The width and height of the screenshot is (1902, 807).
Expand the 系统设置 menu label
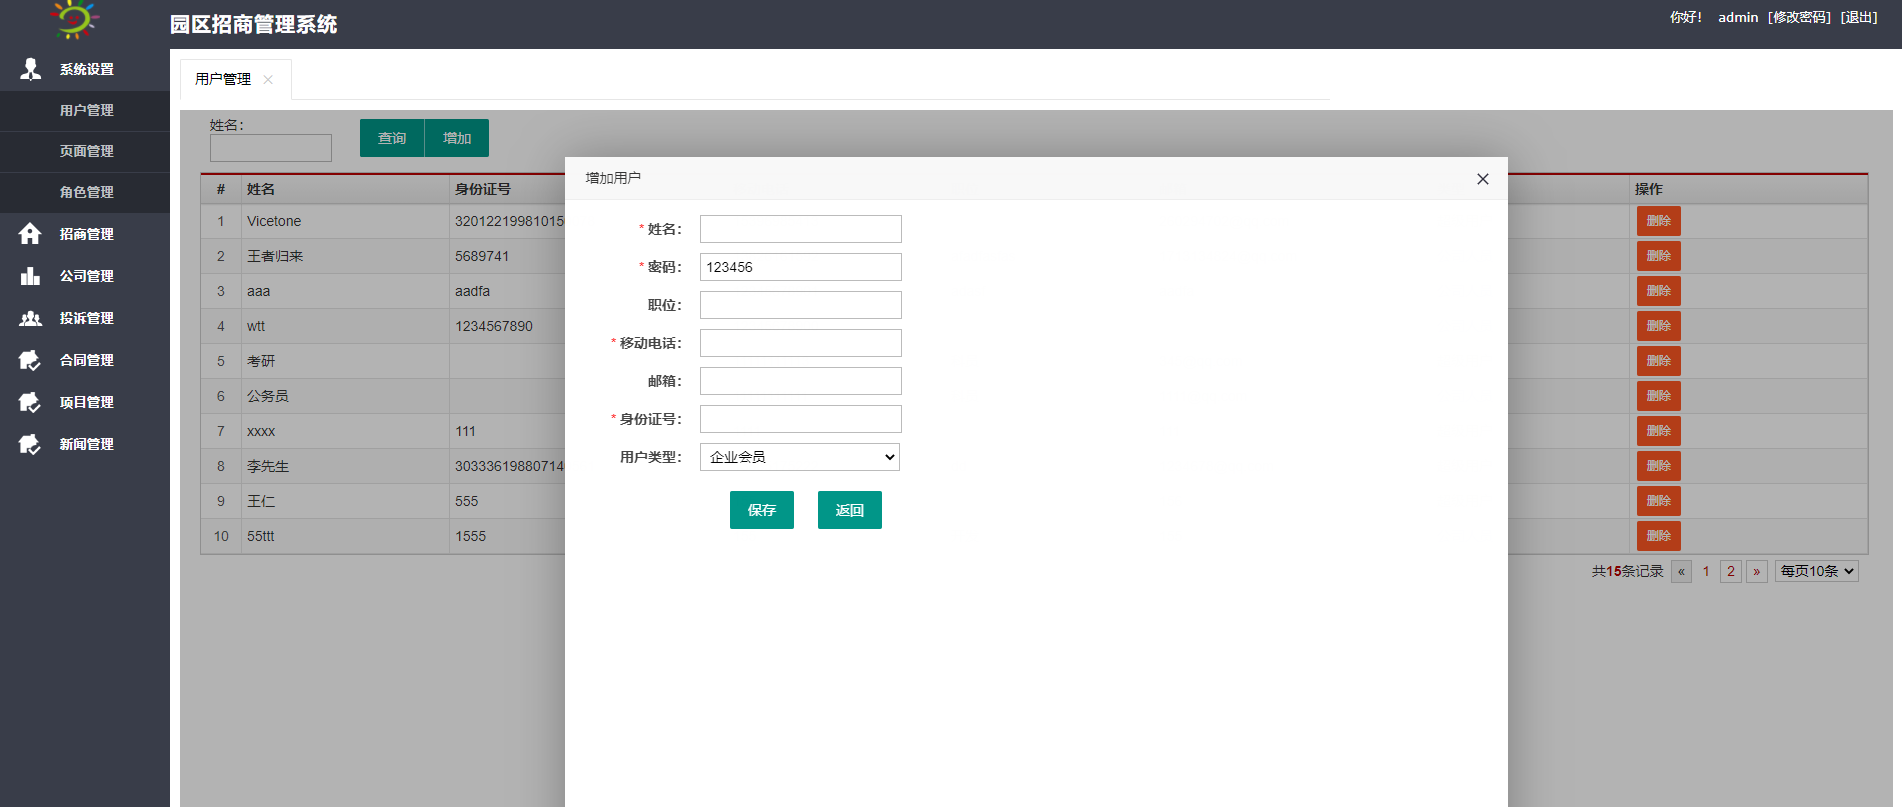point(86,69)
